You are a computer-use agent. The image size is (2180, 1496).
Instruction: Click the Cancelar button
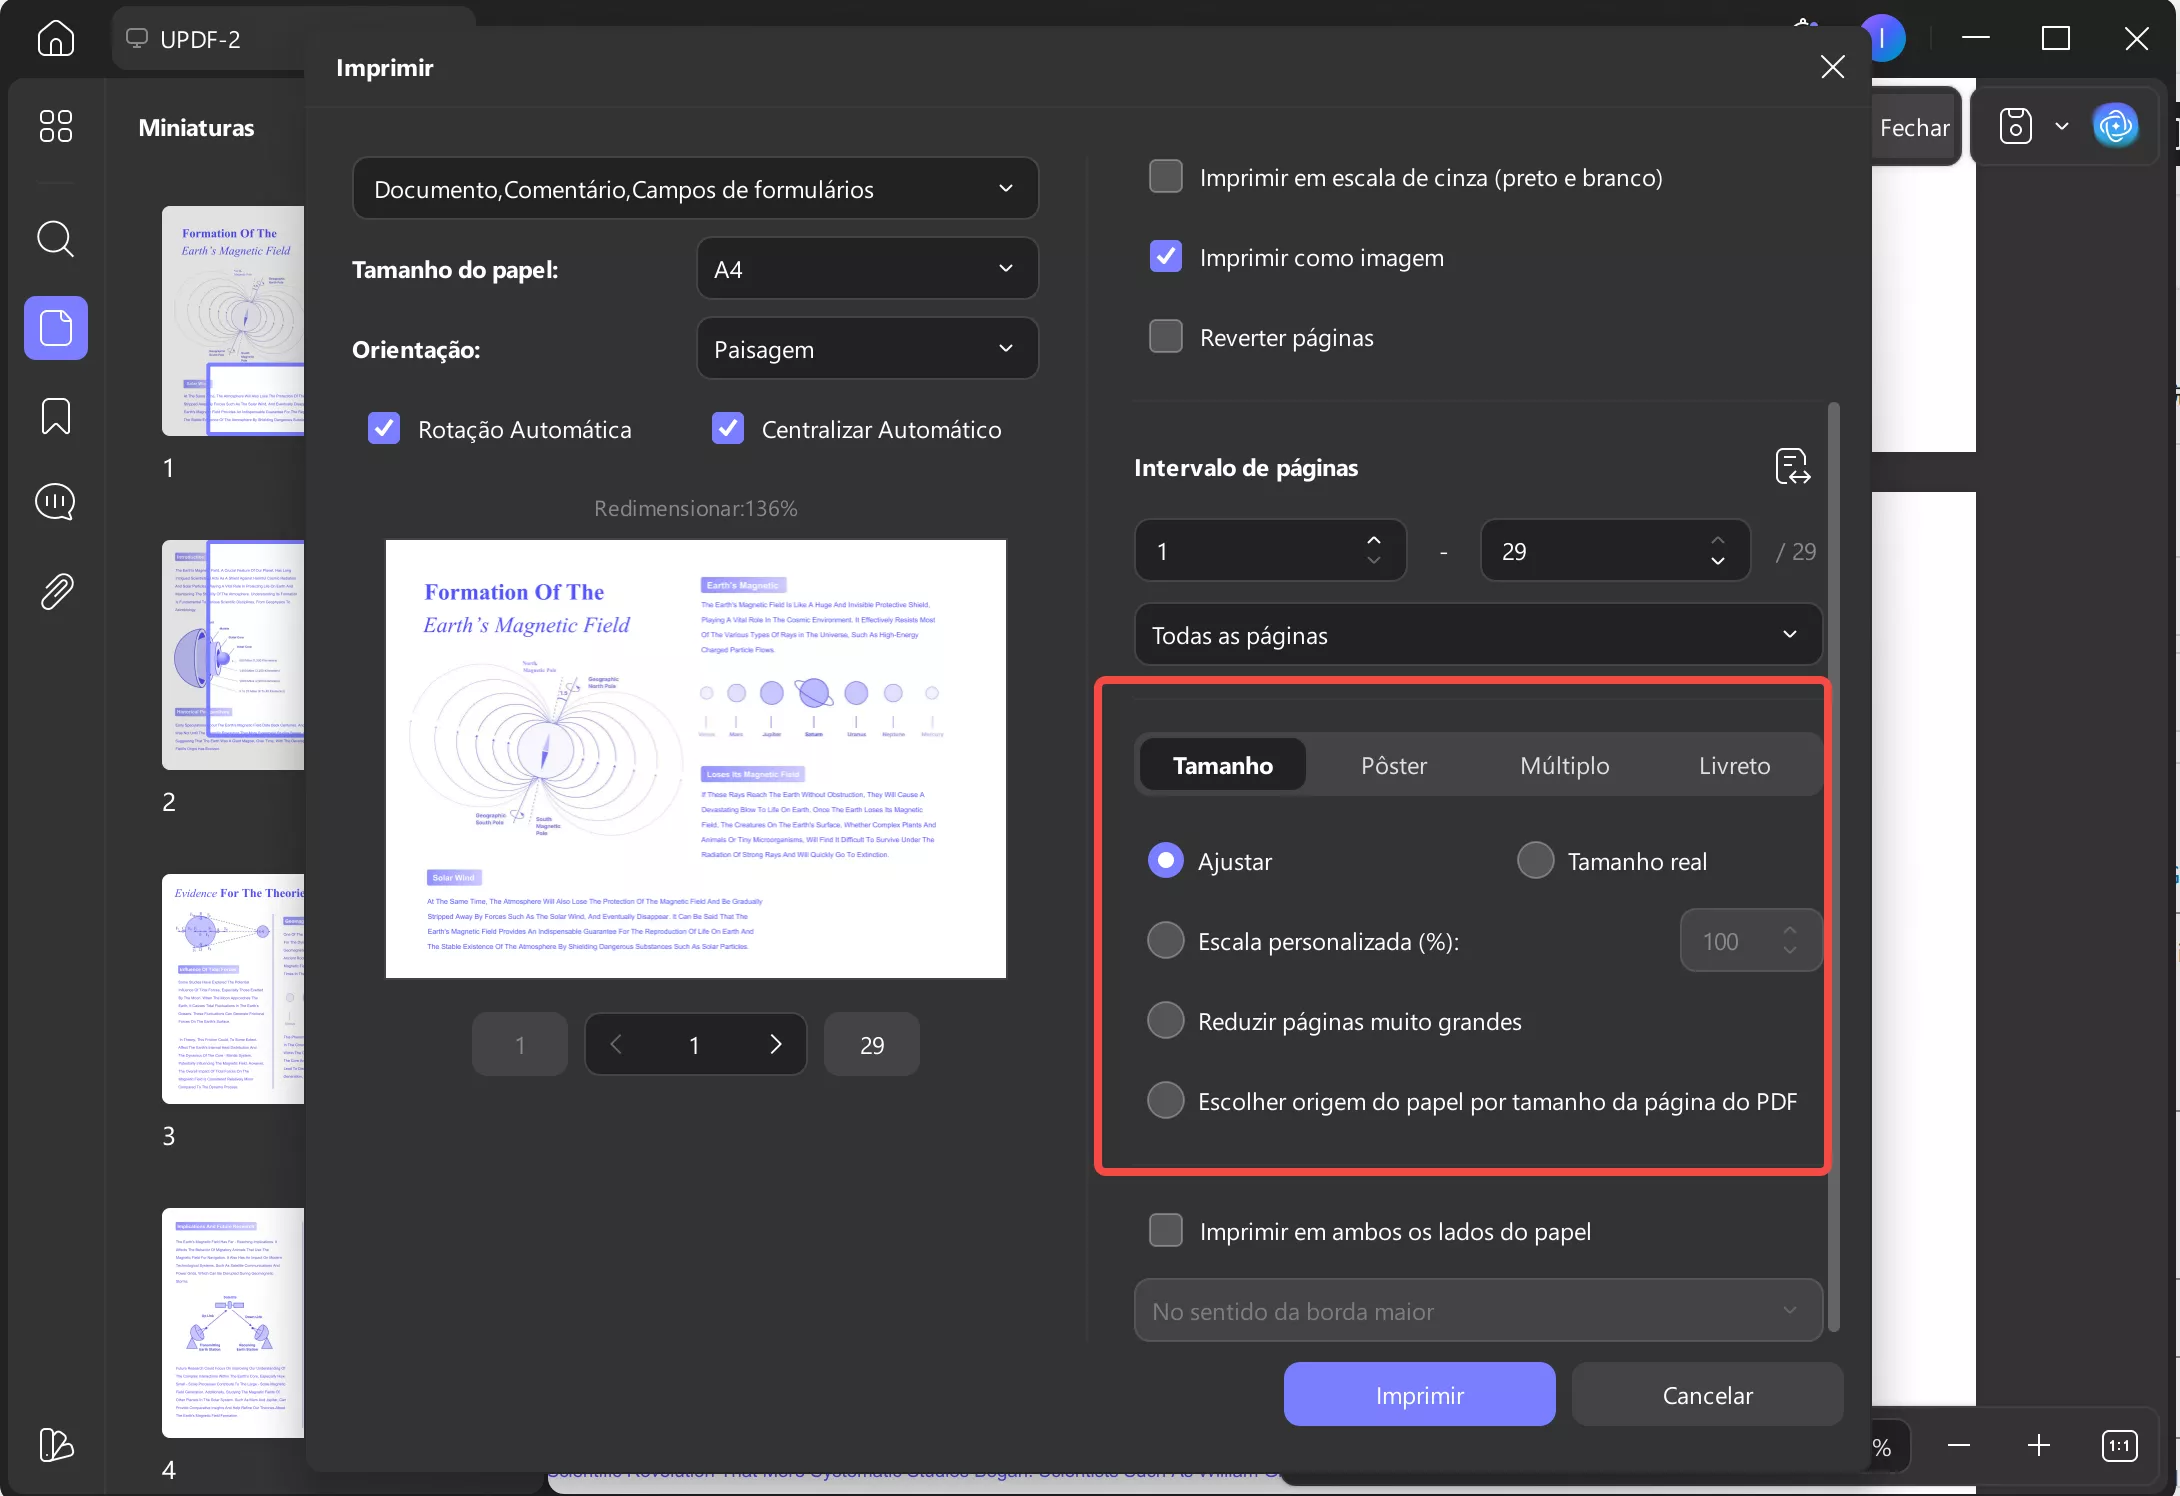coord(1707,1394)
